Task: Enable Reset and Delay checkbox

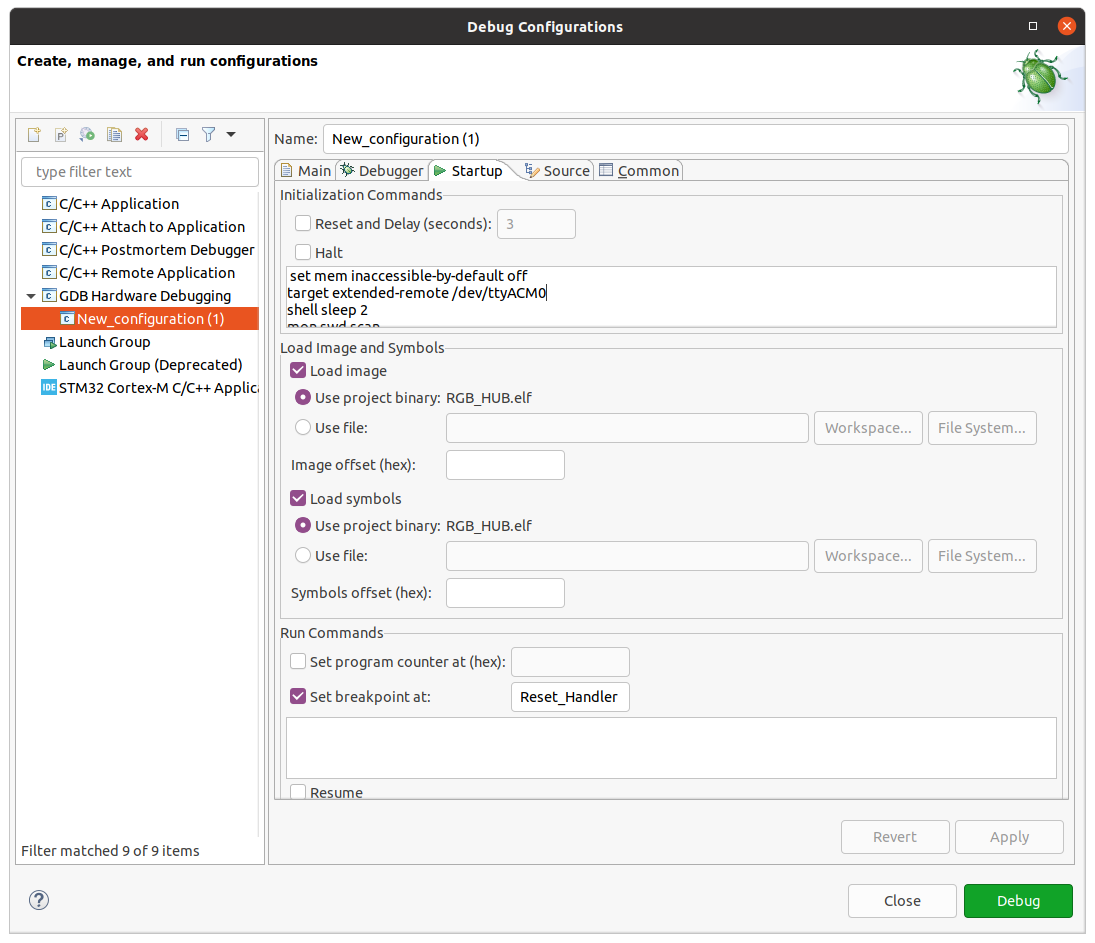Action: [x=303, y=224]
